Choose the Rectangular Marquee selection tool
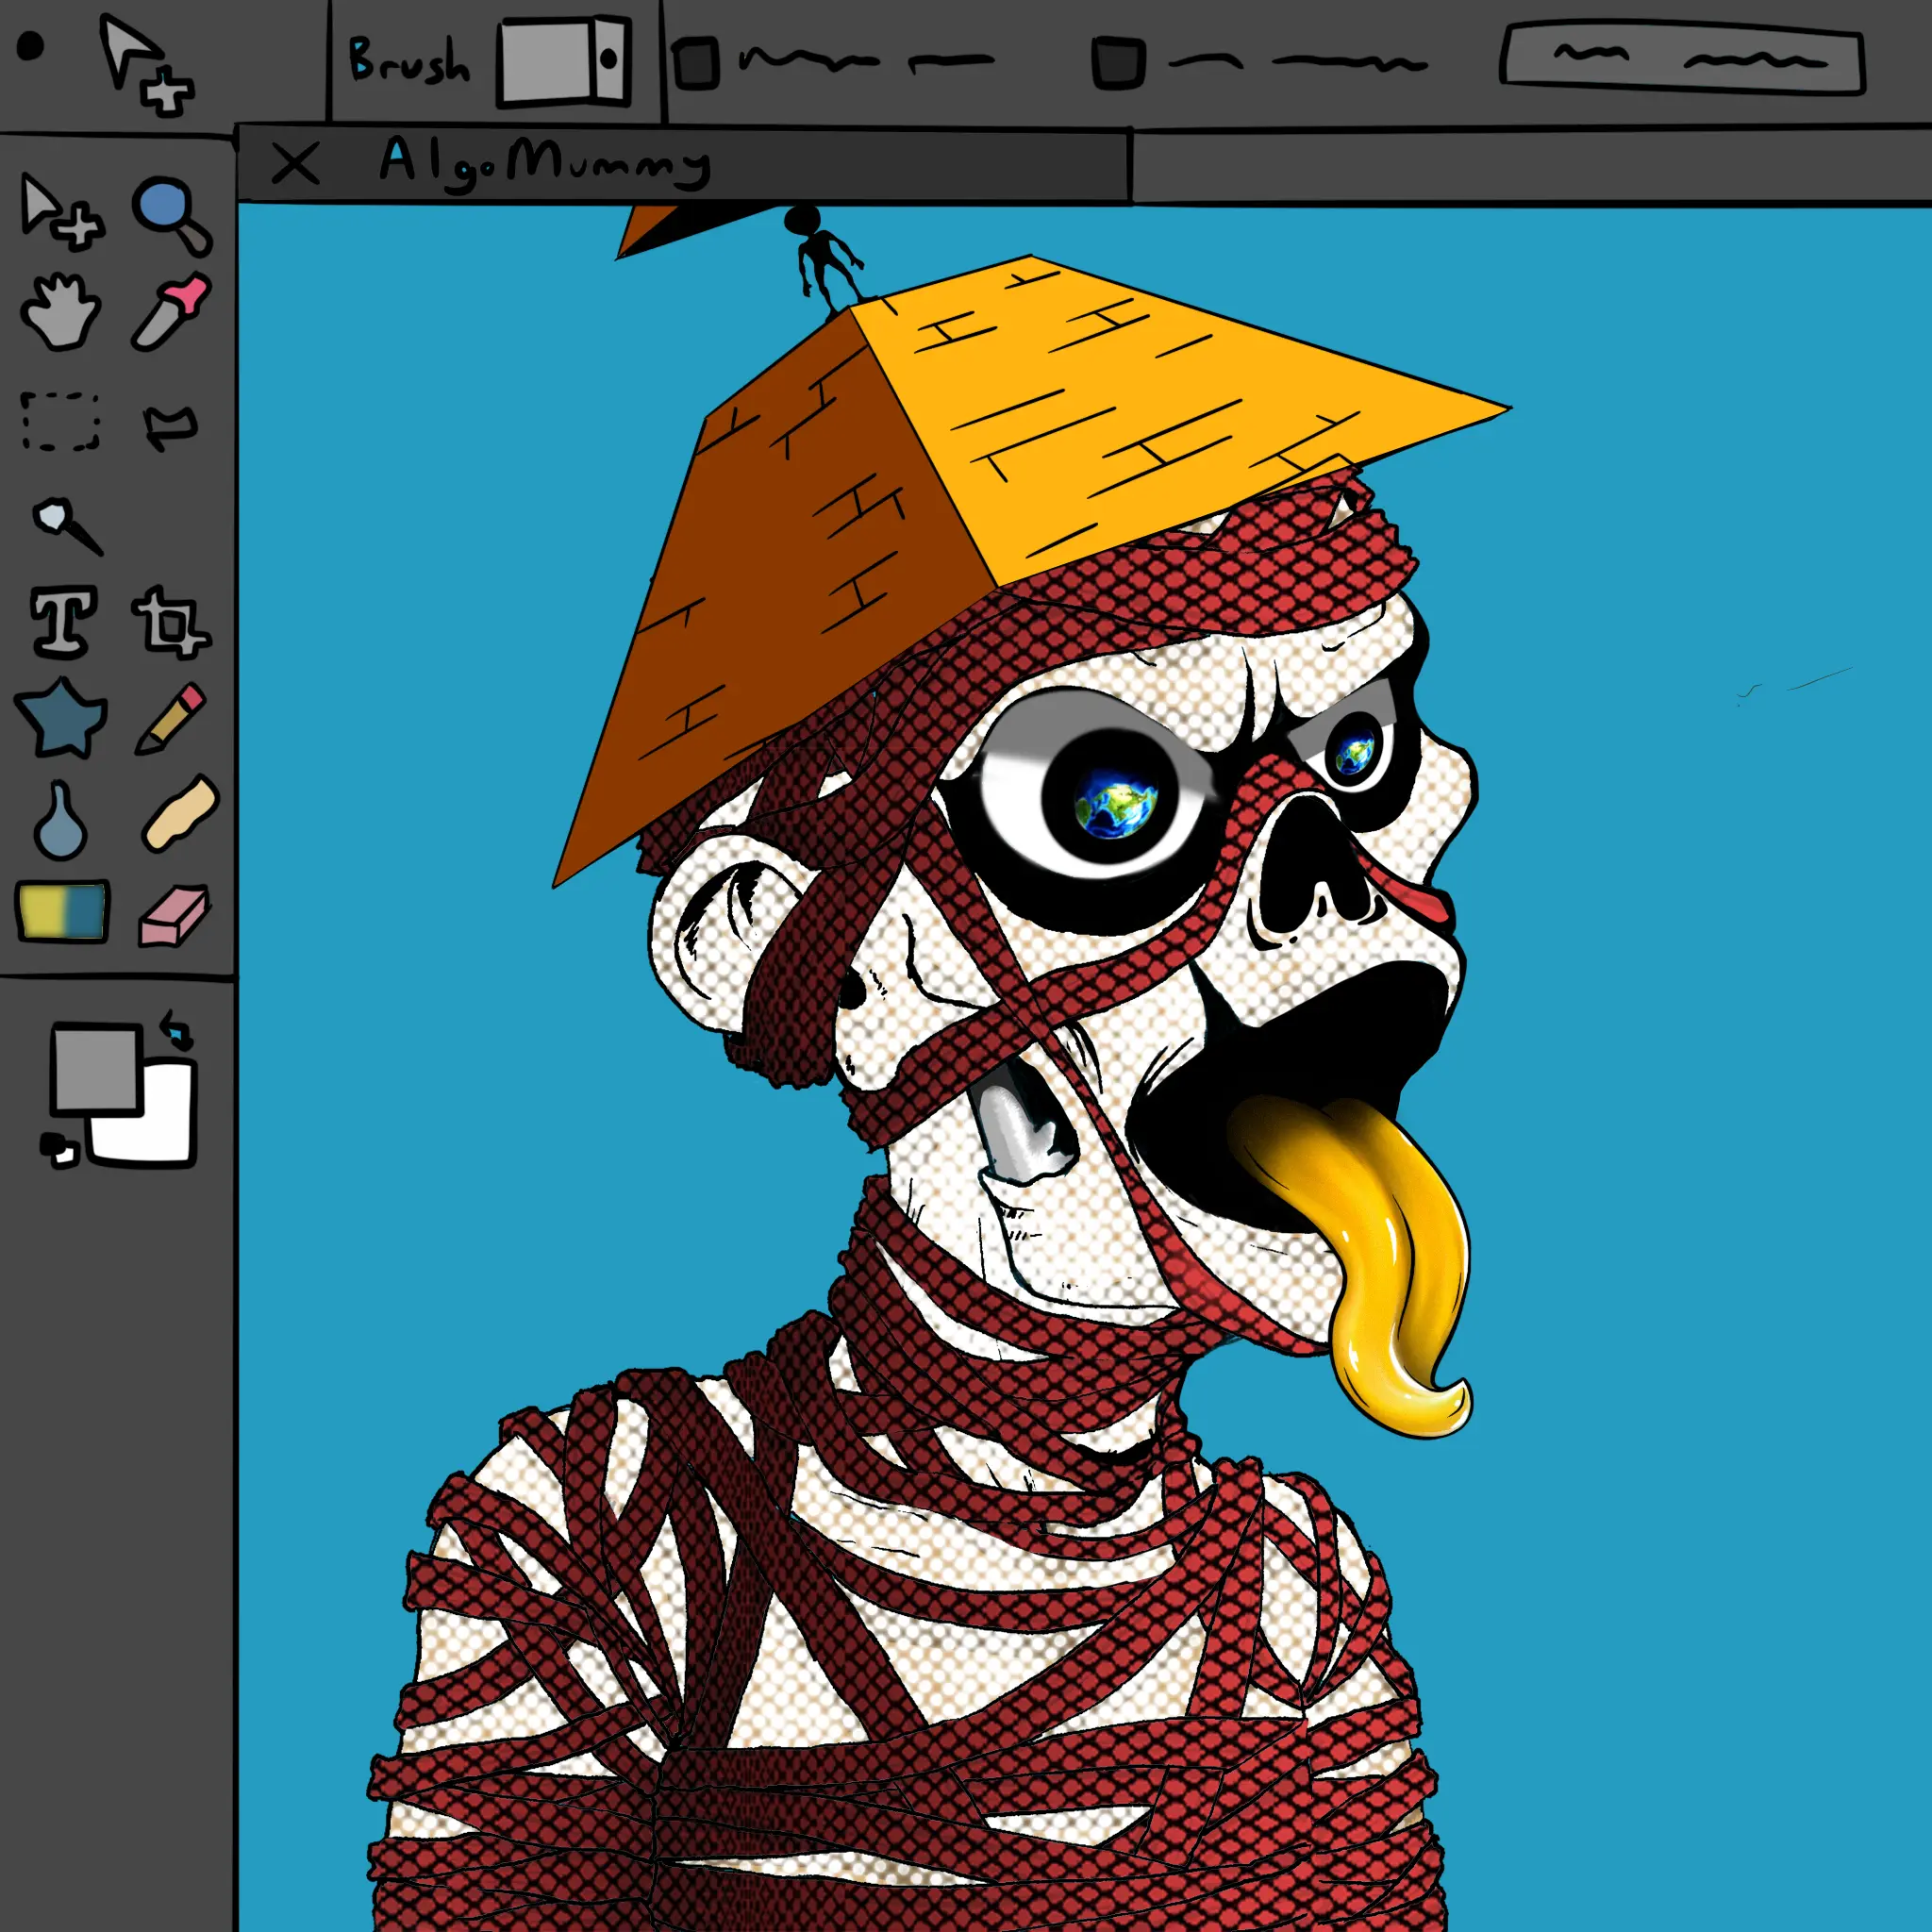 pyautogui.click(x=60, y=422)
